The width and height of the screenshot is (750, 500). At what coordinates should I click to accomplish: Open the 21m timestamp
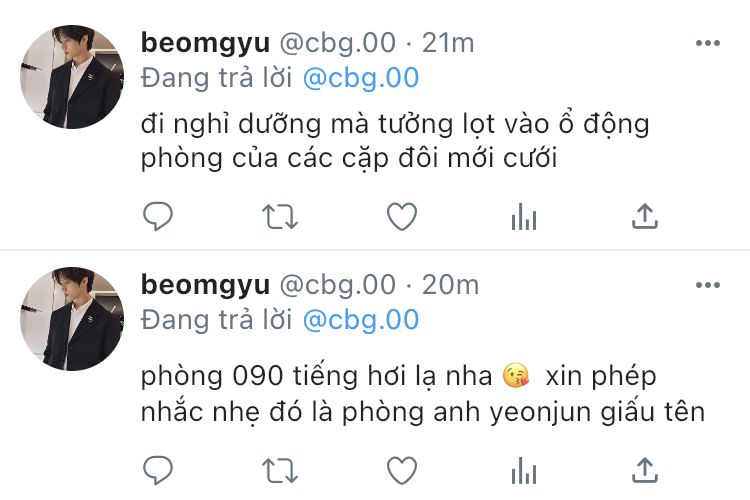448,43
